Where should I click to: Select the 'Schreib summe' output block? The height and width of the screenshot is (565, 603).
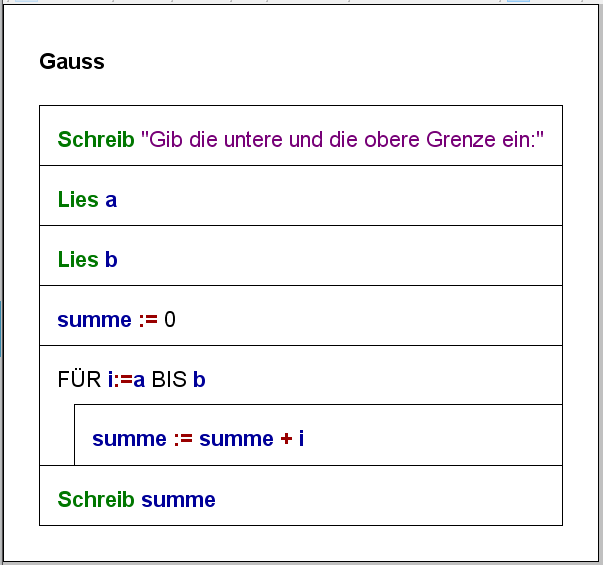coord(301,495)
